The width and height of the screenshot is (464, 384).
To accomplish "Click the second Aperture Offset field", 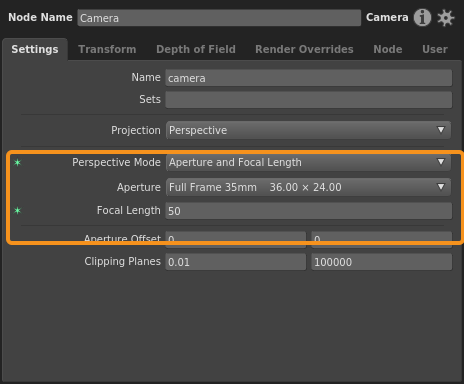I will (382, 240).
